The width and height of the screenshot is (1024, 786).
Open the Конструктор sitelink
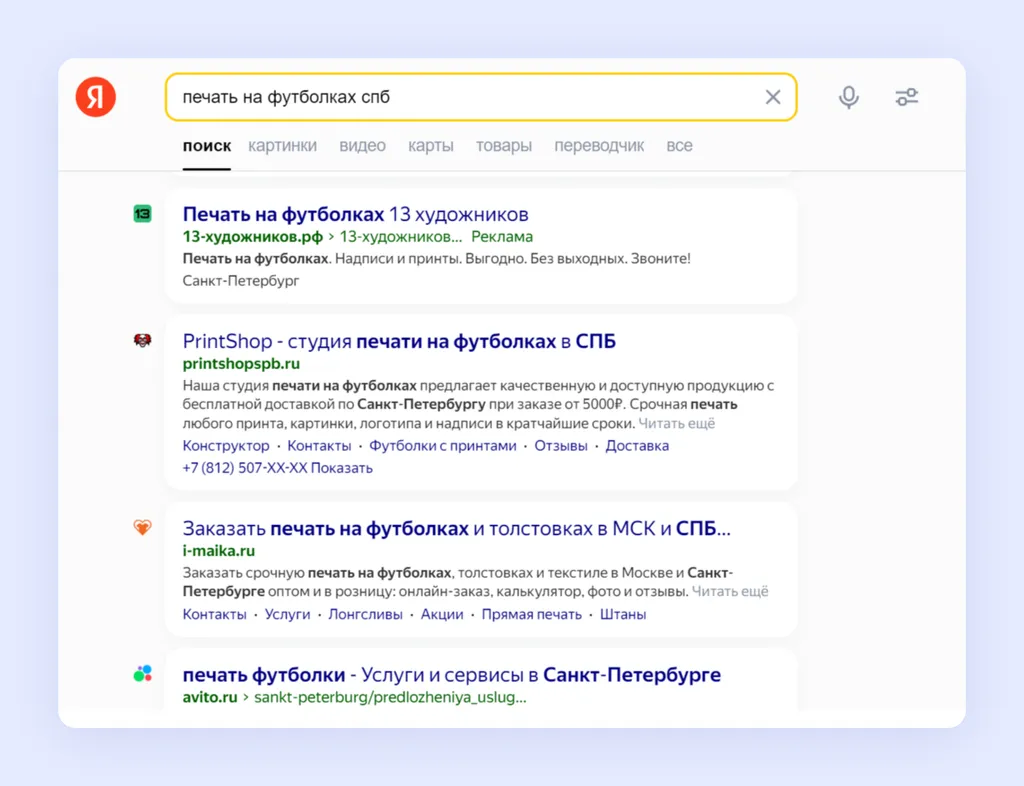pyautogui.click(x=226, y=446)
